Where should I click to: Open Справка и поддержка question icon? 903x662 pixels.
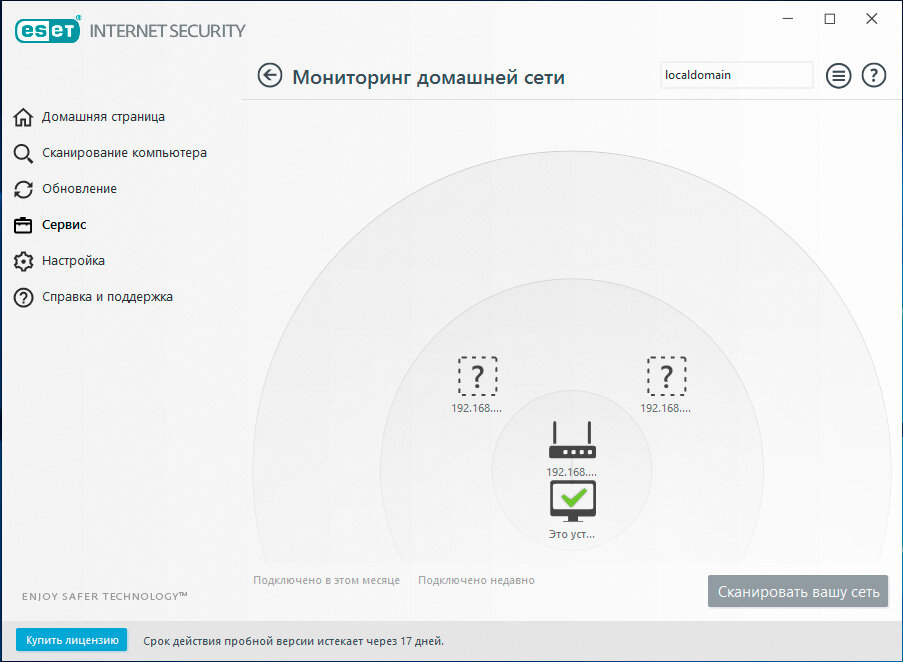[x=22, y=297]
